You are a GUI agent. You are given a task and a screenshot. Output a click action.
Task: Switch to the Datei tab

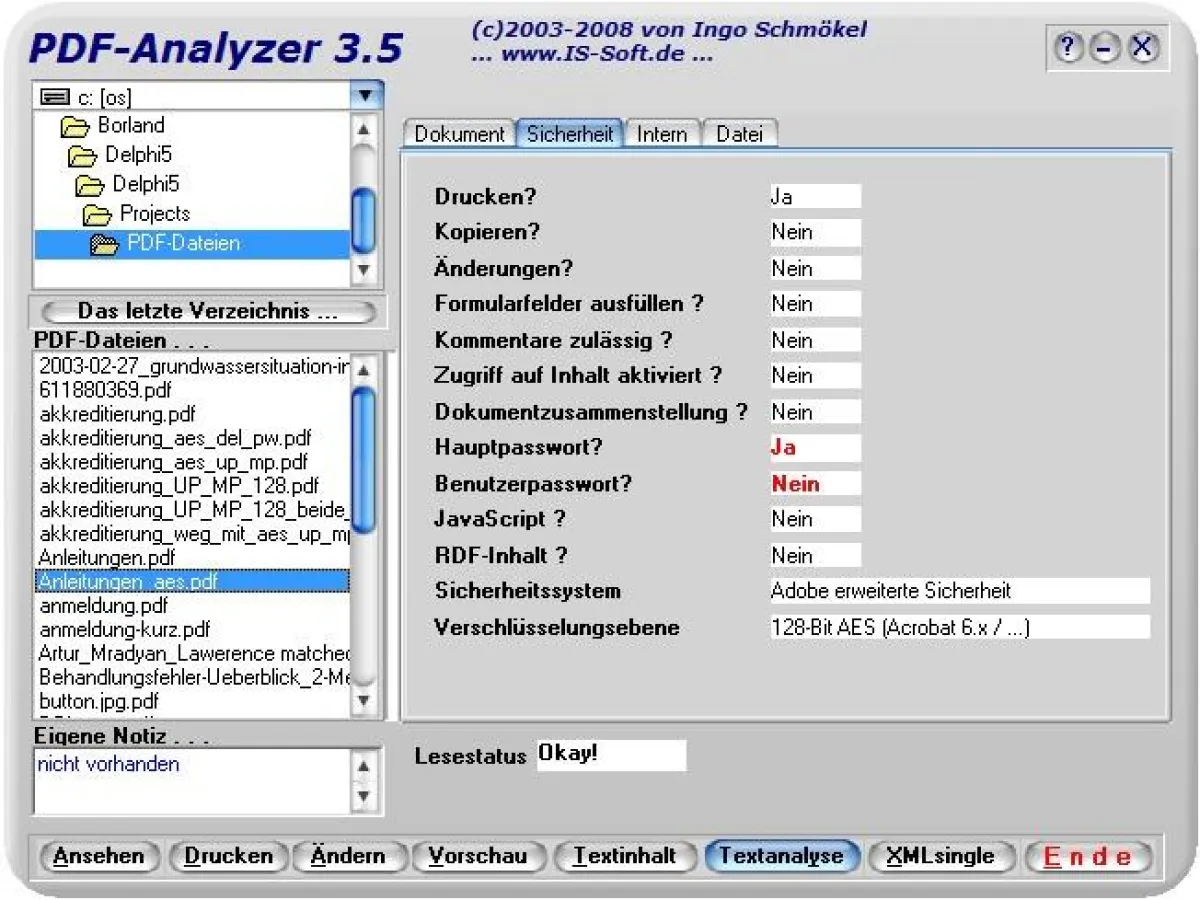tap(739, 133)
